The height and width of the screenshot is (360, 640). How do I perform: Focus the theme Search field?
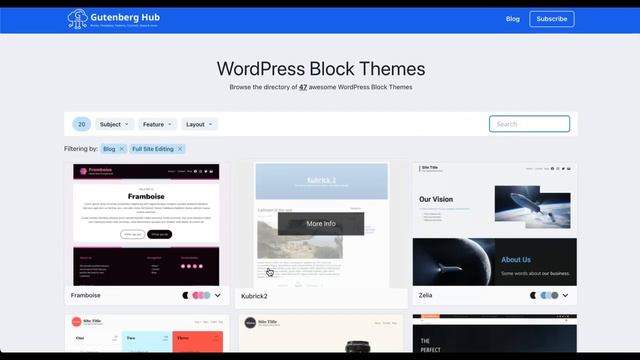[529, 124]
